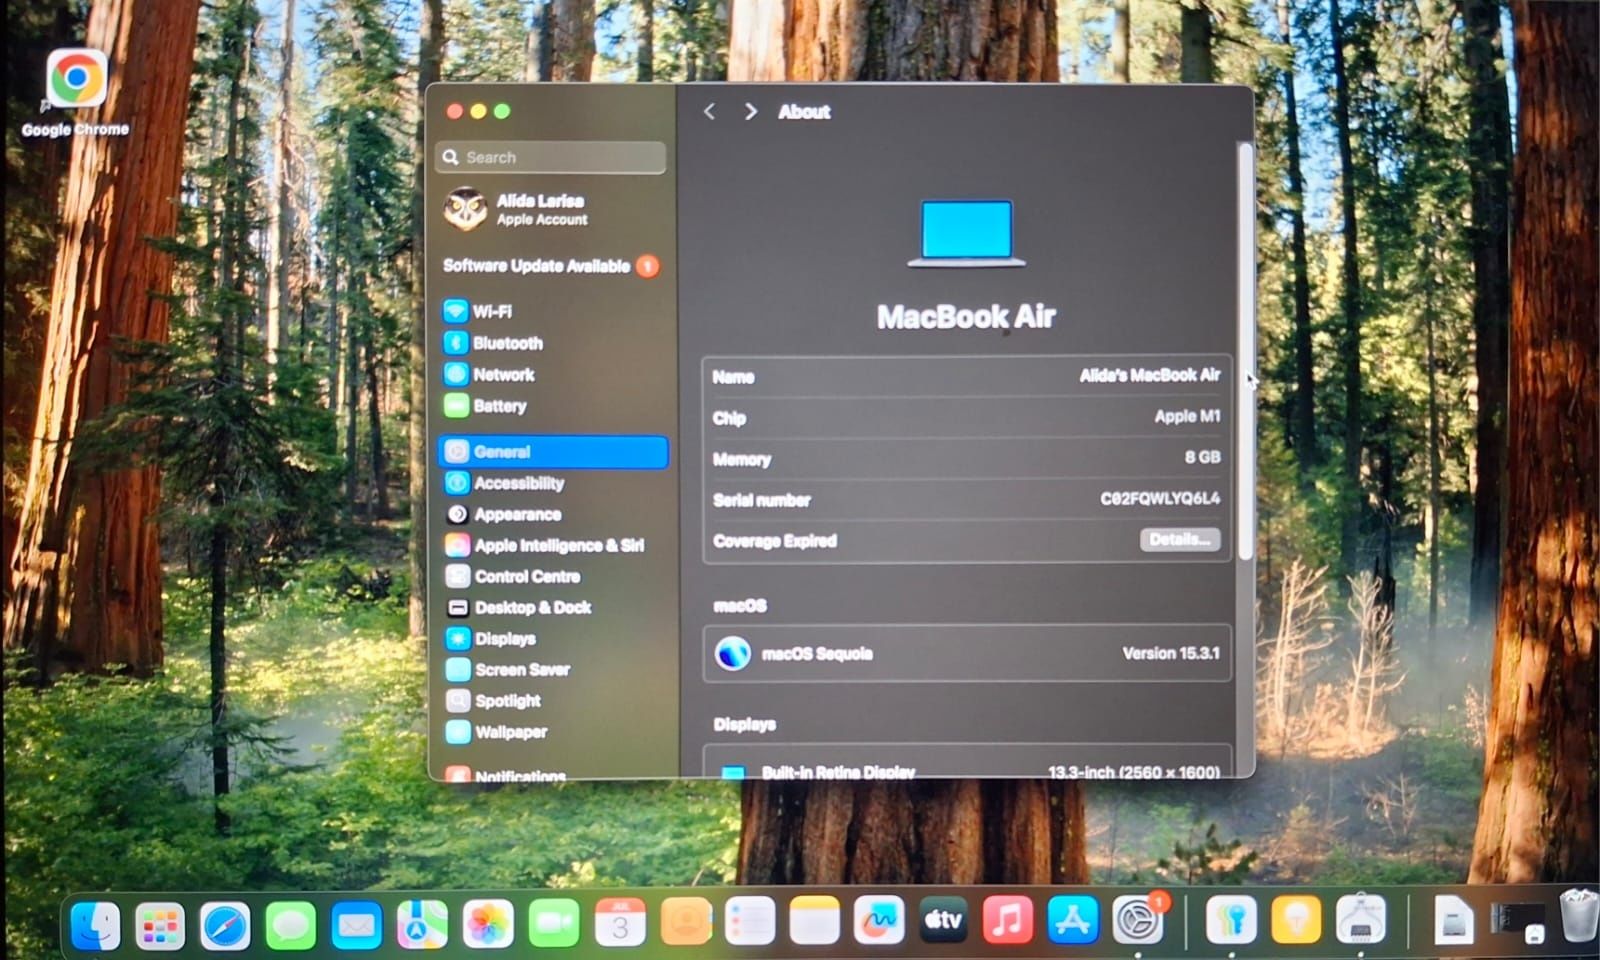Click the settings Search field
This screenshot has width=1600, height=960.
pyautogui.click(x=551, y=157)
